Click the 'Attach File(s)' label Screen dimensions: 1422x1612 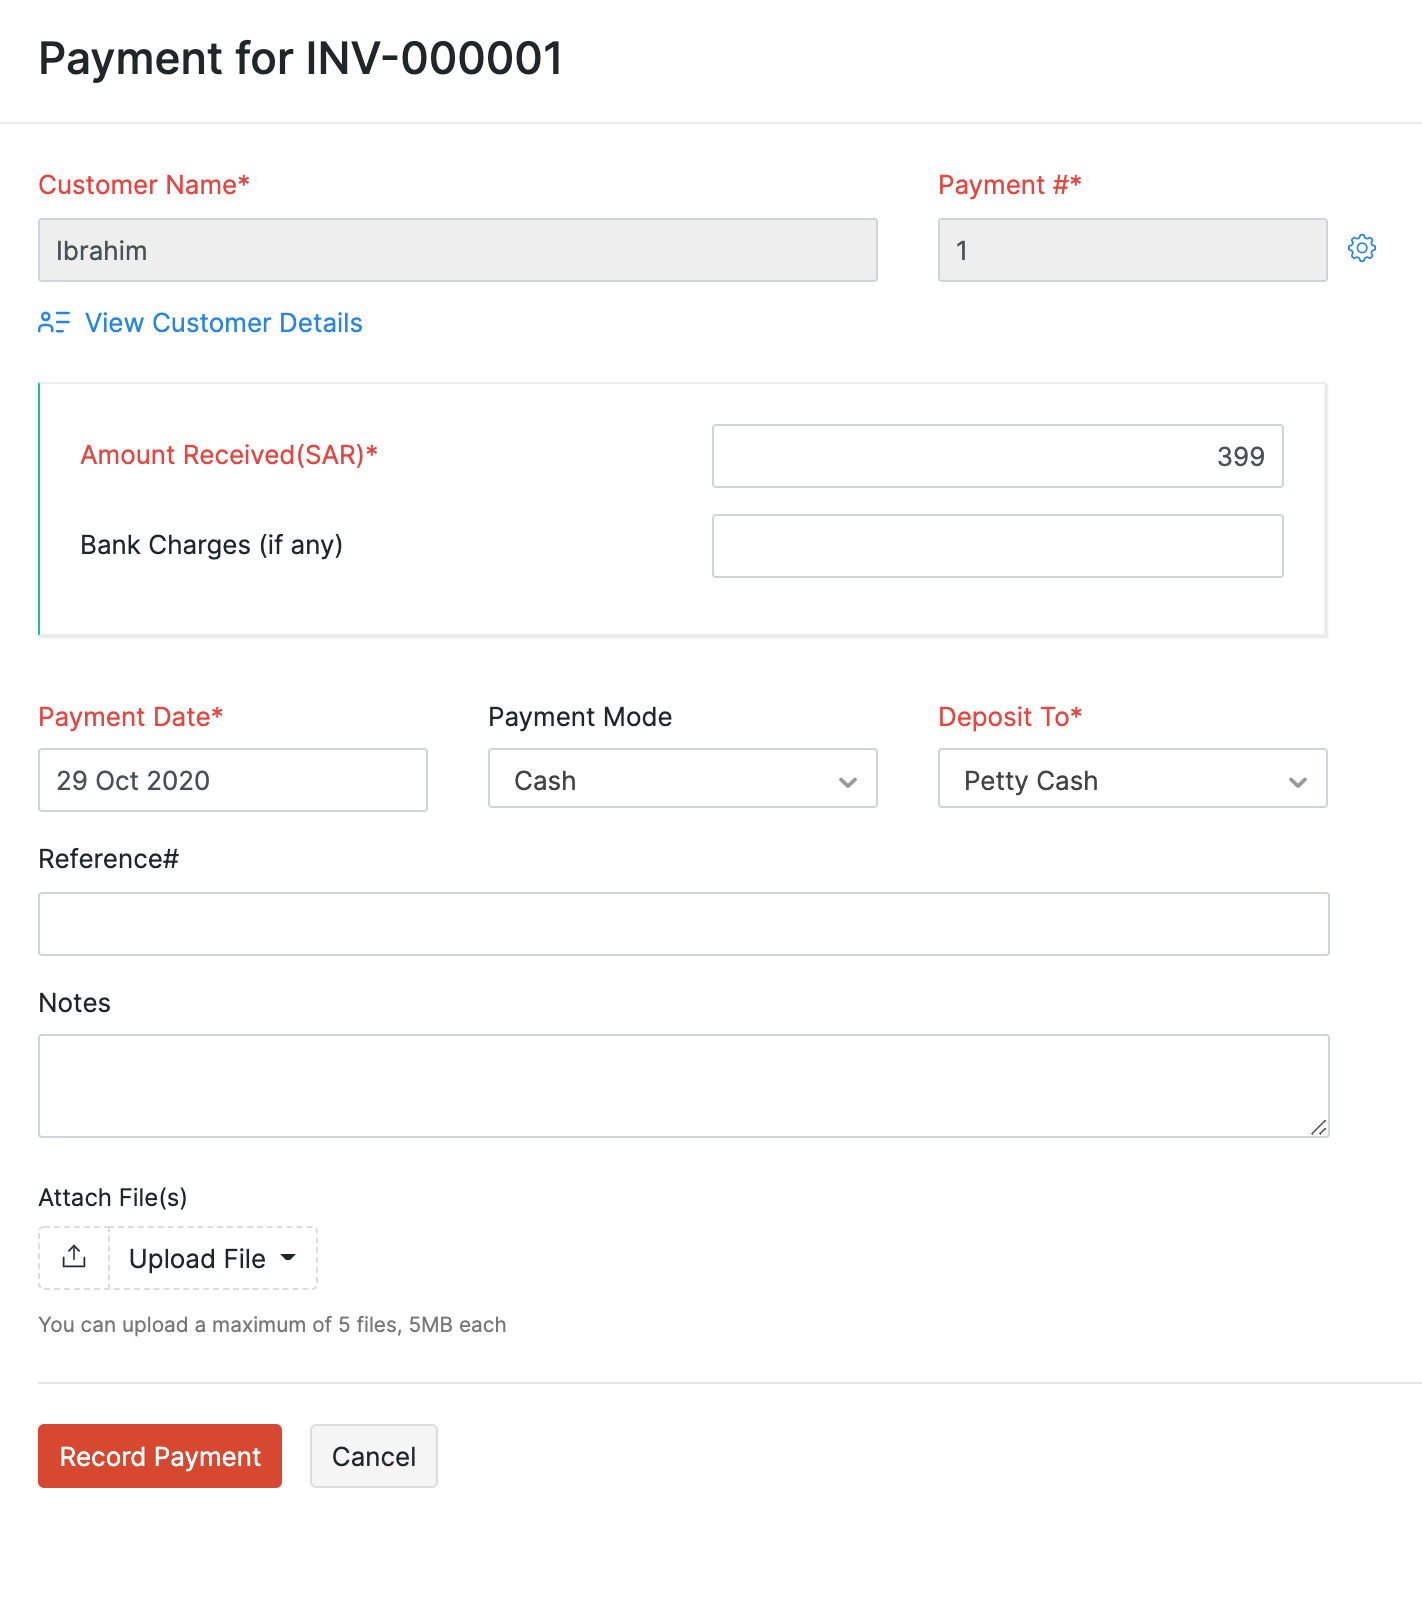(x=113, y=1198)
